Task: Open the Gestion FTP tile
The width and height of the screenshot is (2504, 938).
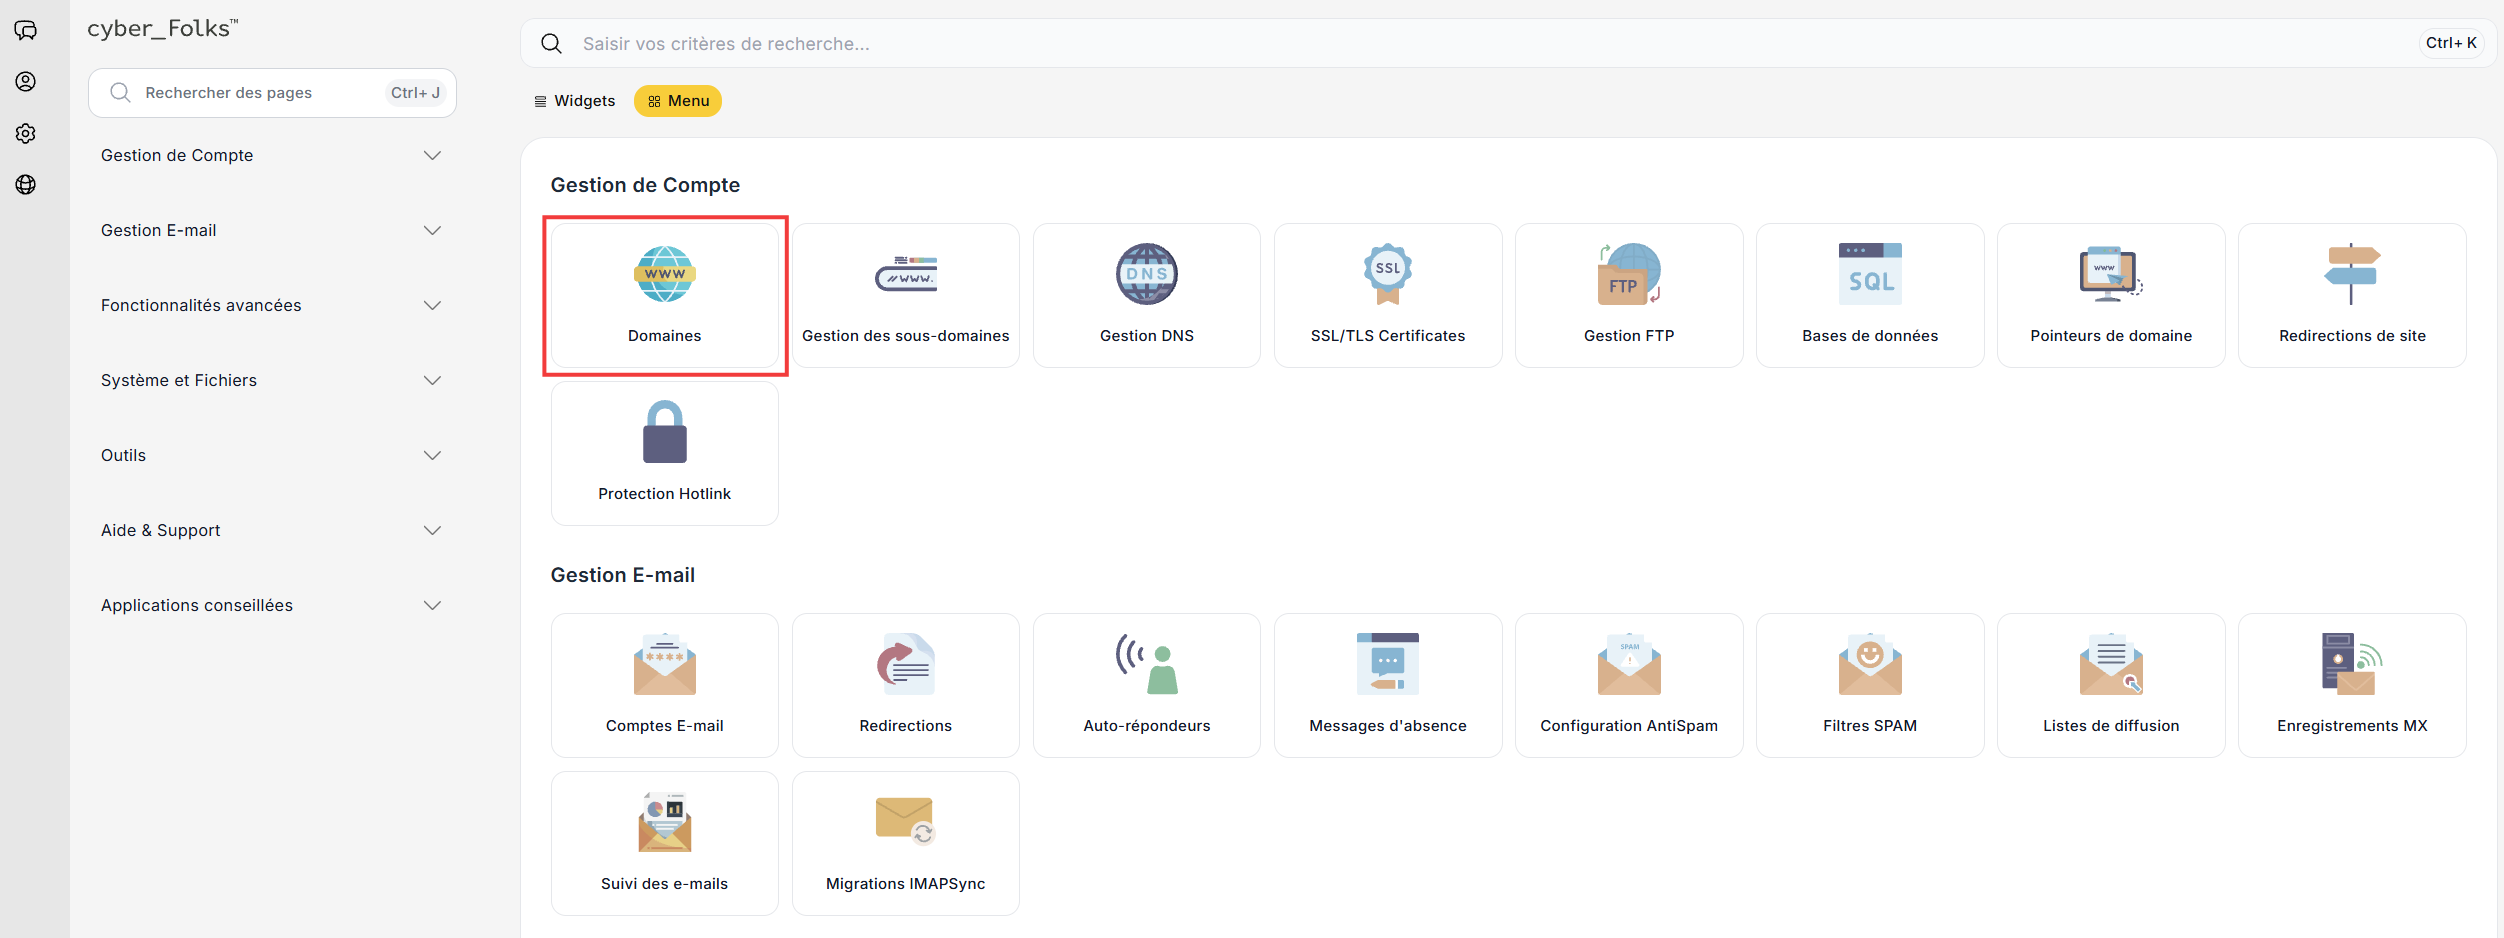Action: click(1629, 296)
